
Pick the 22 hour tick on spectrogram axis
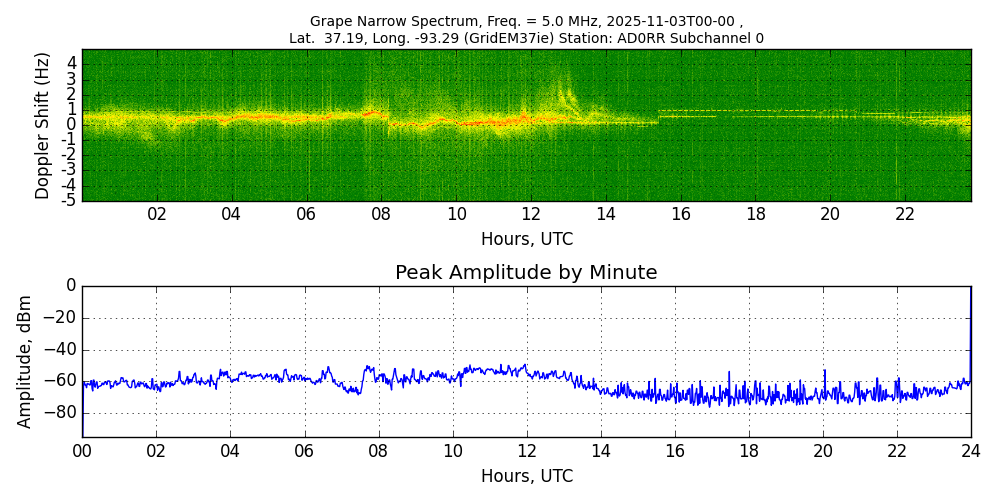(905, 214)
